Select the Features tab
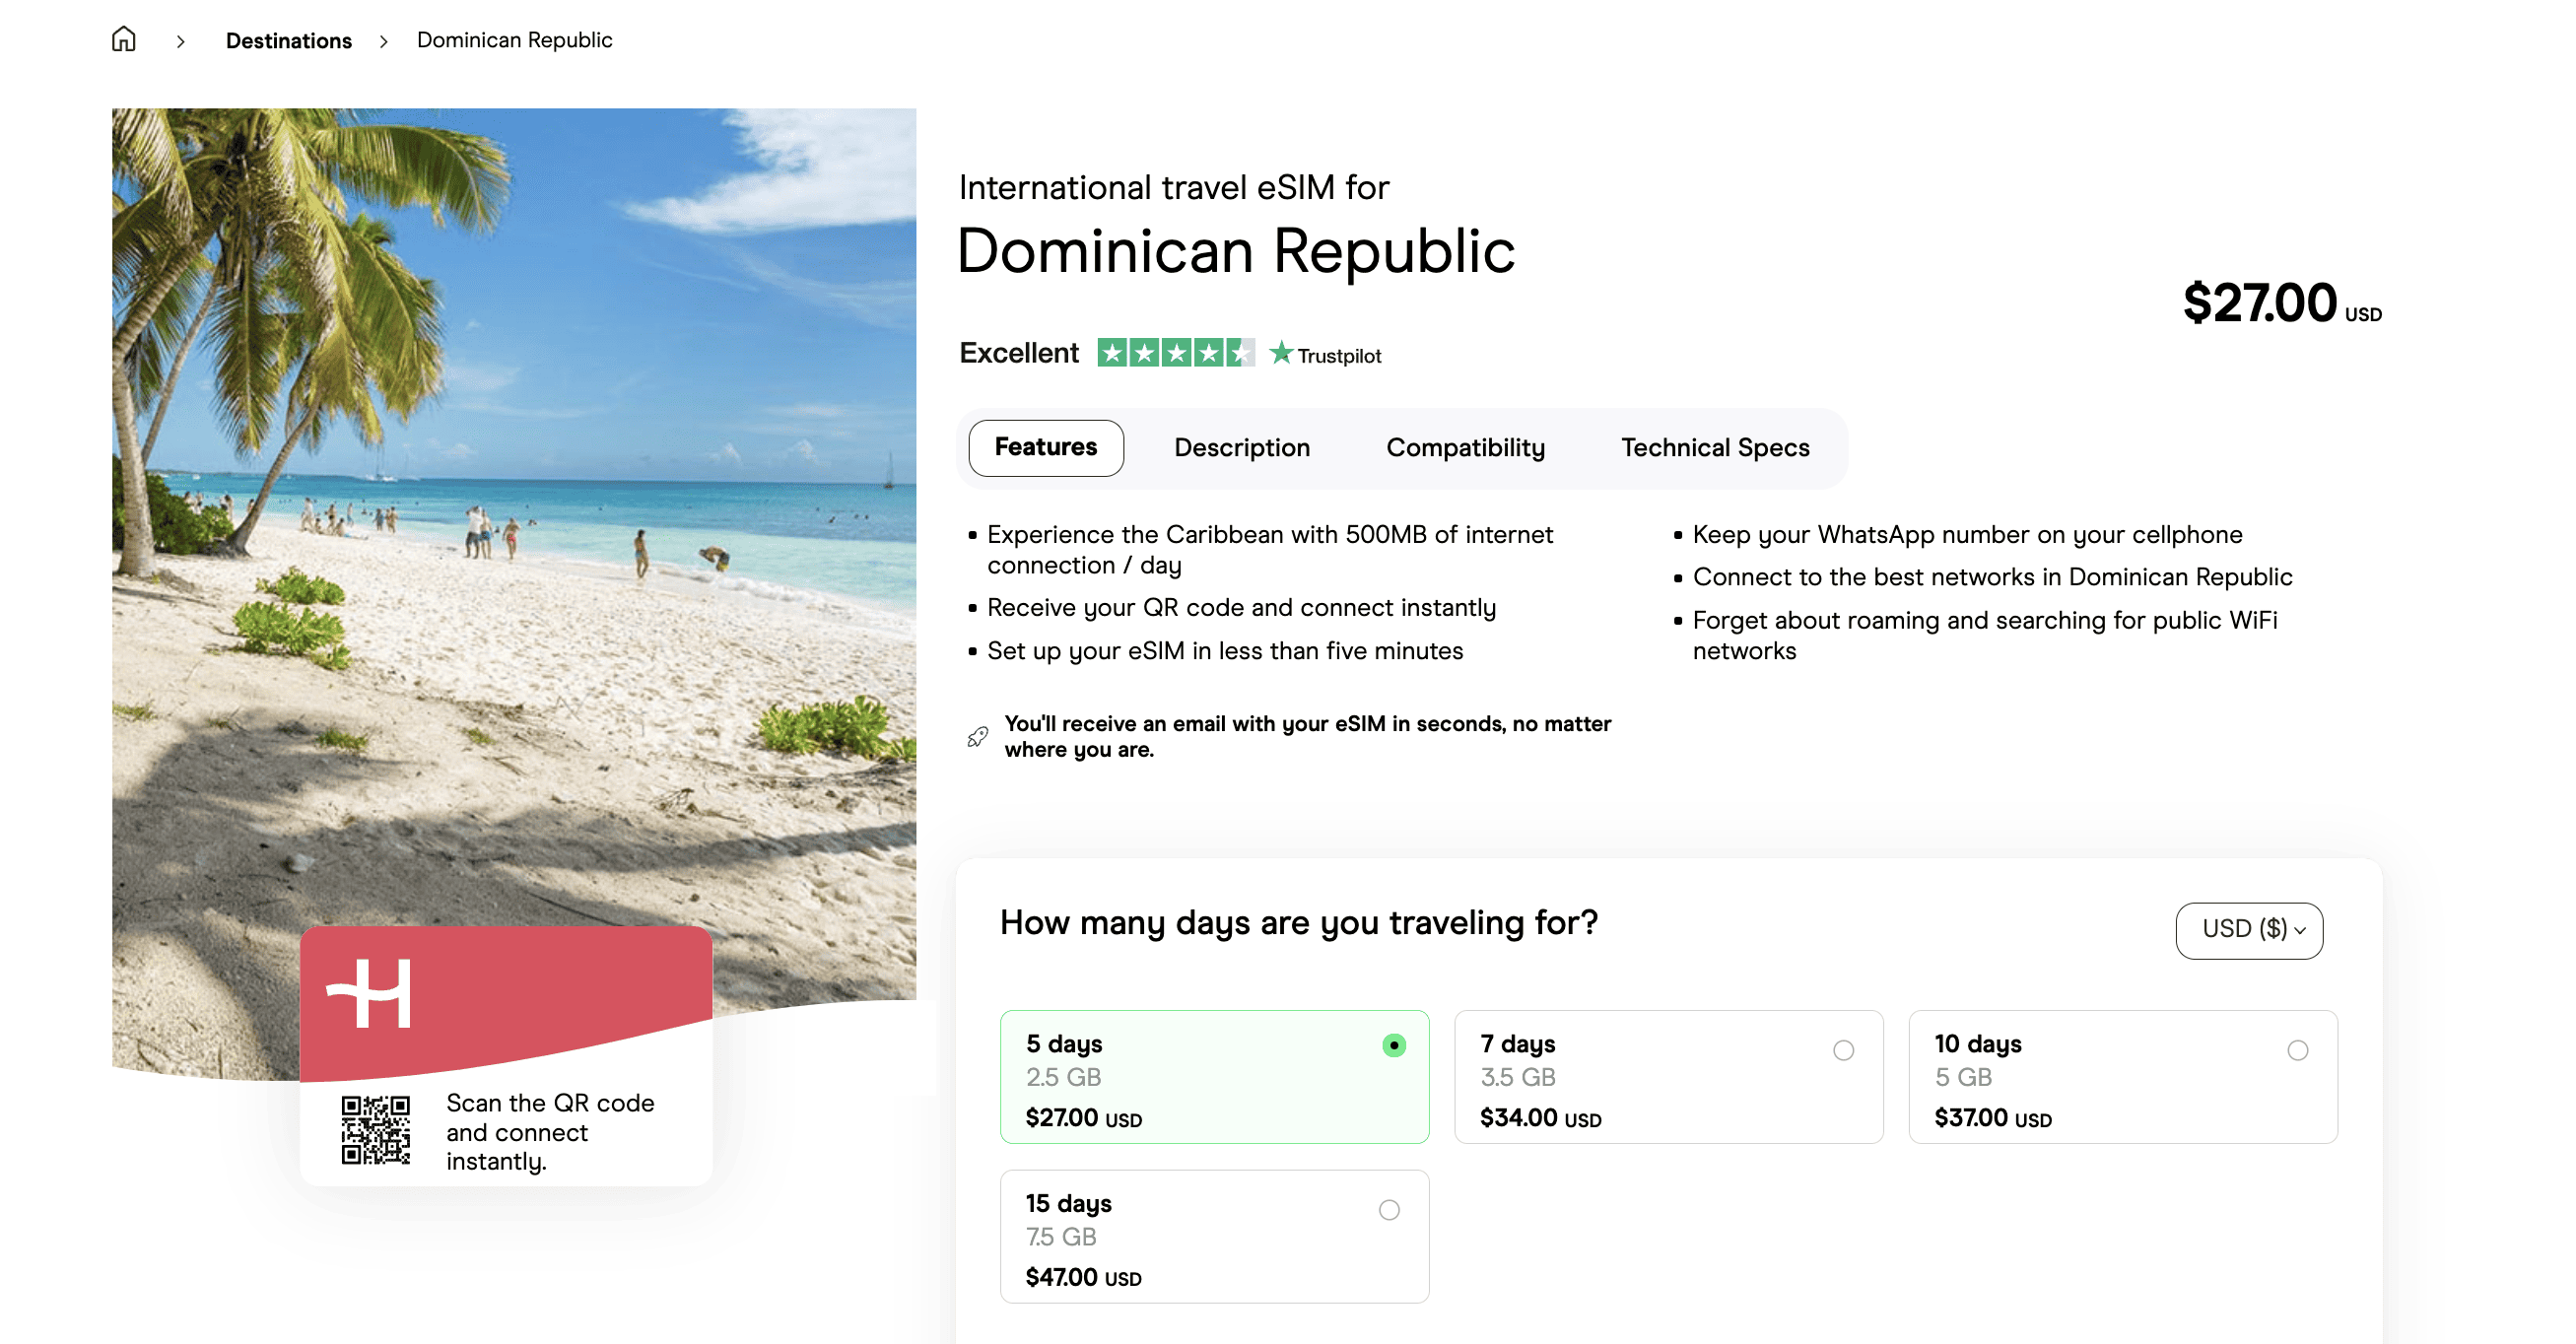The height and width of the screenshot is (1344, 2576). [x=1044, y=448]
